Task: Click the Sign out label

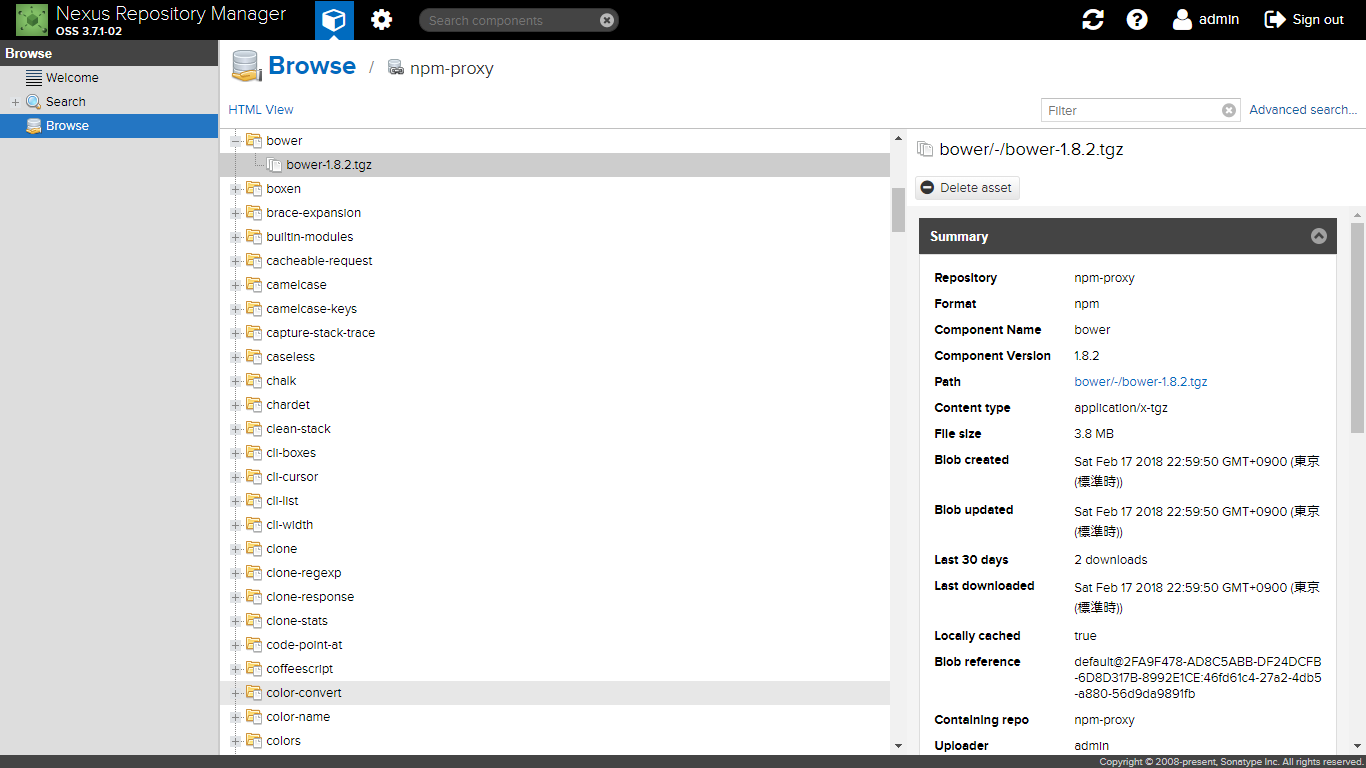Action: 1318,20
